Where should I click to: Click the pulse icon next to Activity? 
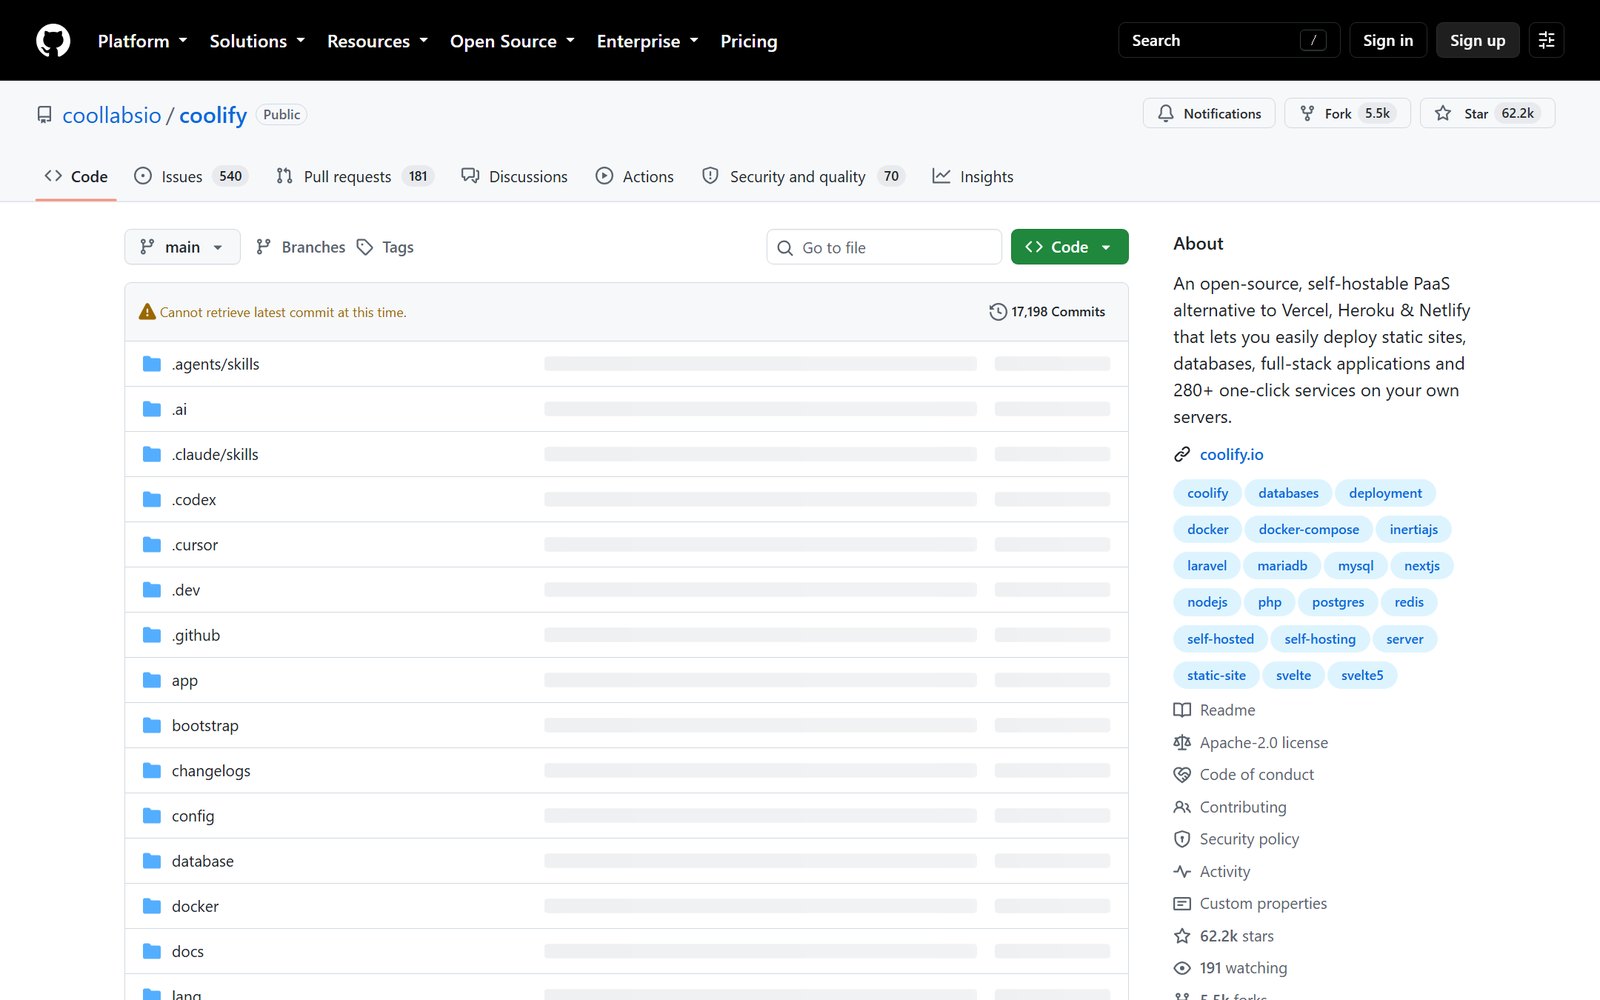pos(1182,872)
